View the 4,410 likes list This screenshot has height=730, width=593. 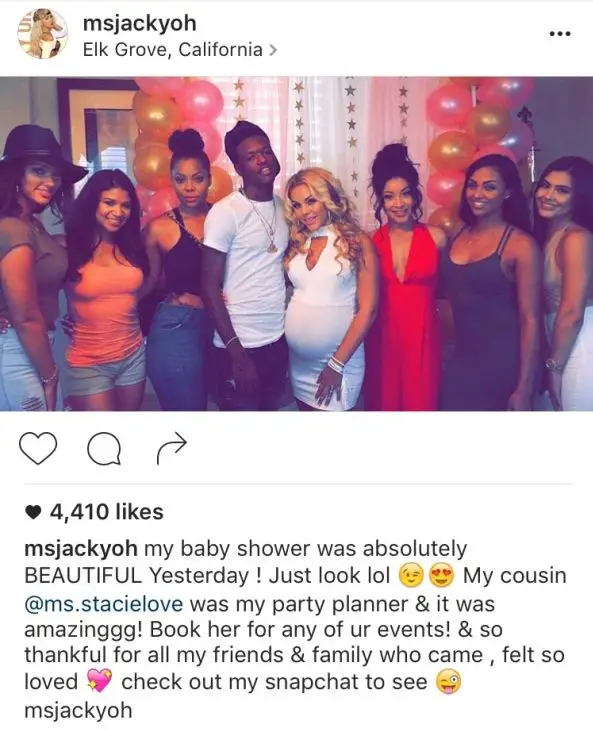[107, 512]
